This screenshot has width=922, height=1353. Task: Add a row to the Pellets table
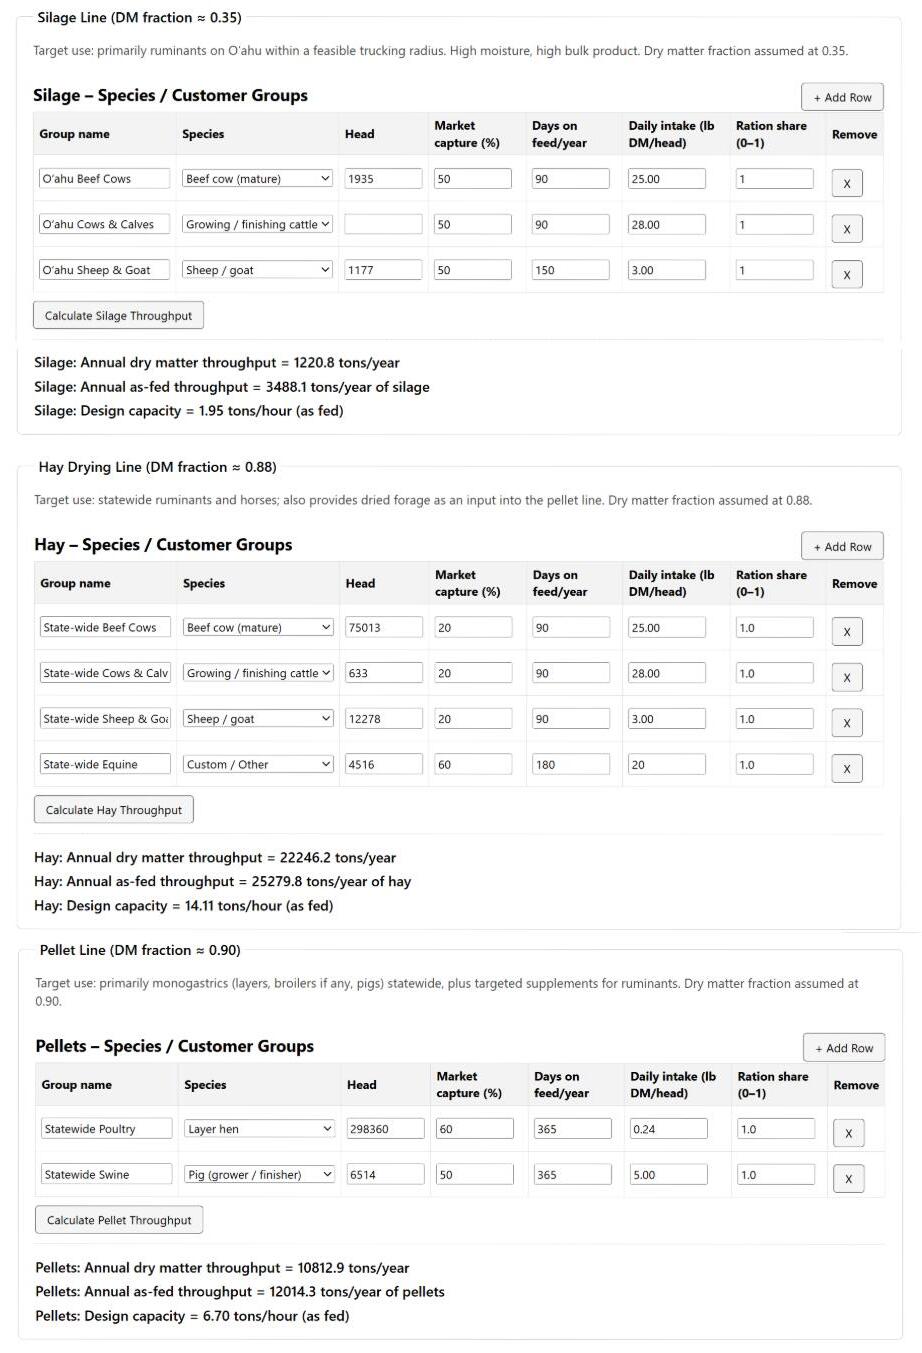point(843,1048)
